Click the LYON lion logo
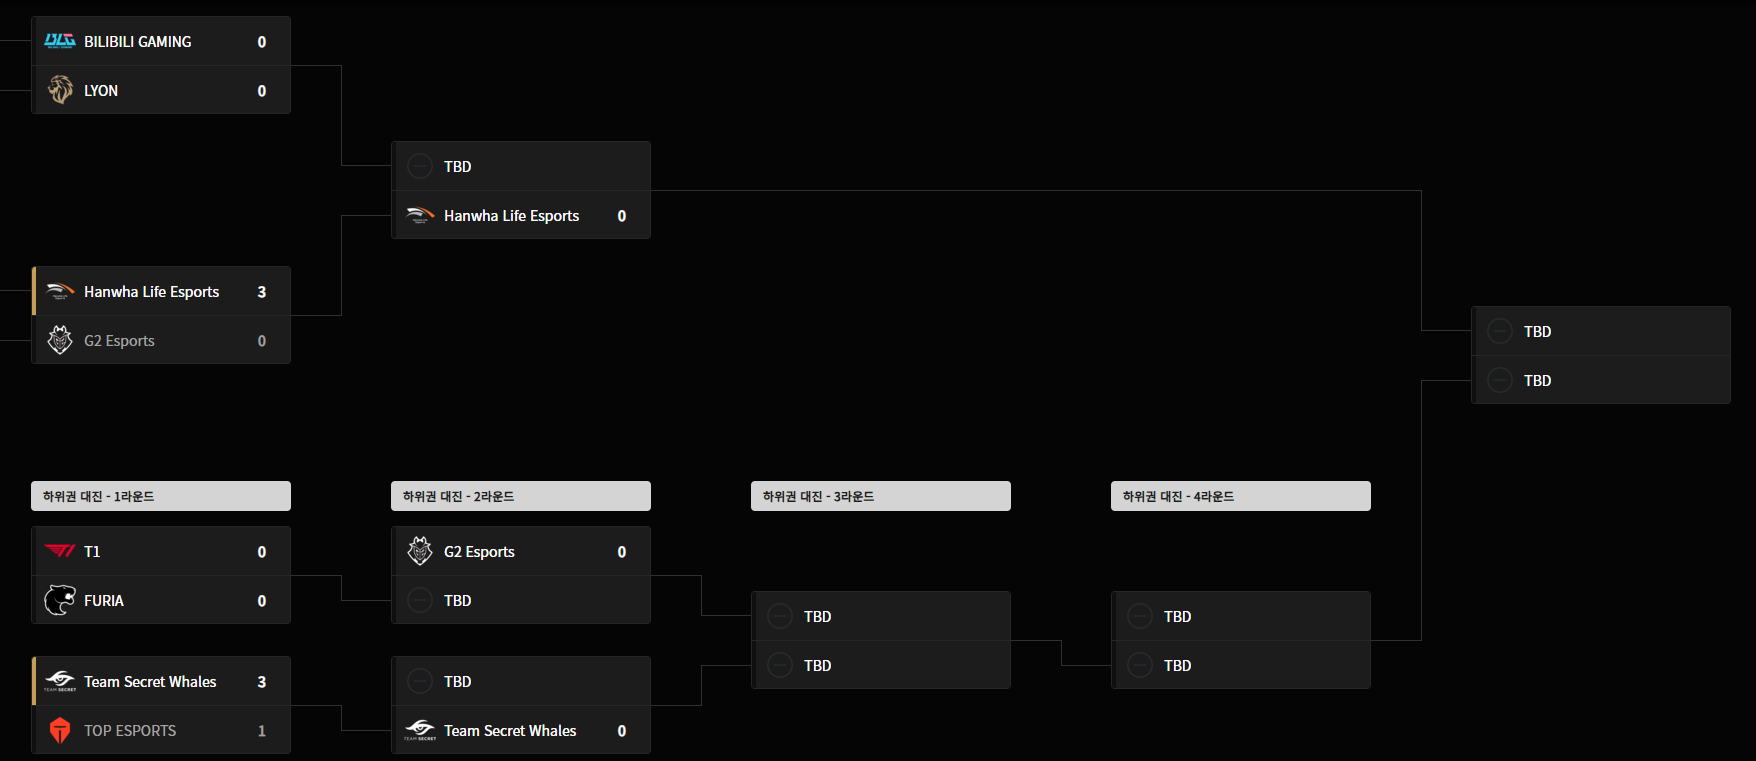This screenshot has width=1756, height=761. [x=60, y=90]
